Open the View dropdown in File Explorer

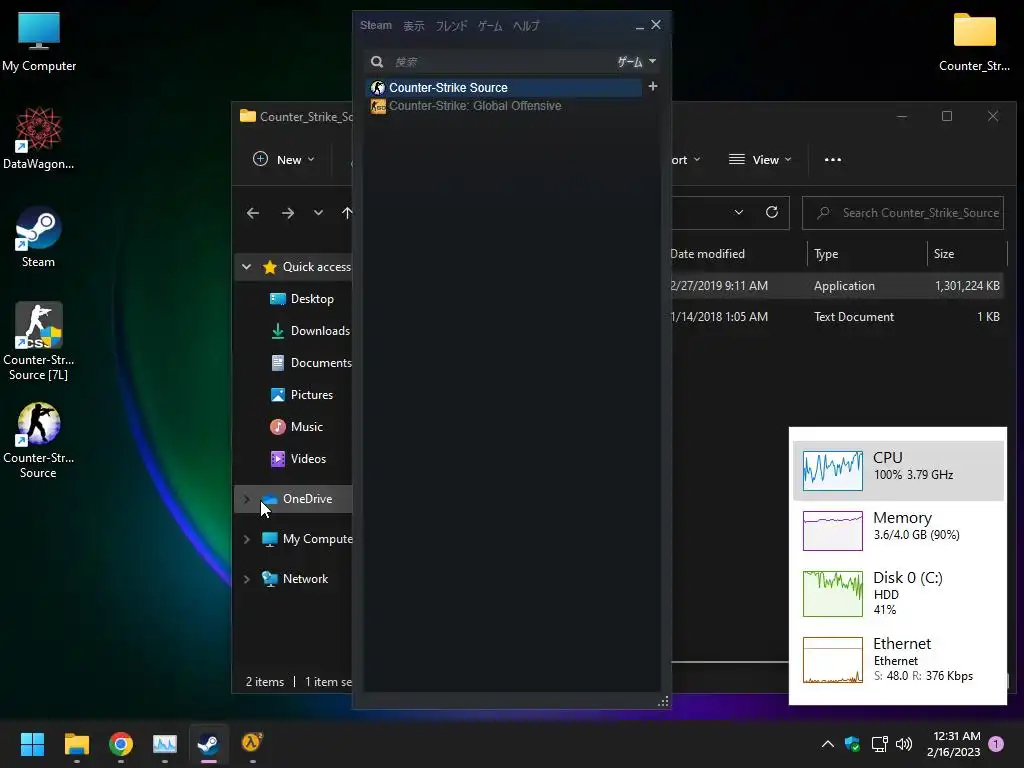(760, 159)
